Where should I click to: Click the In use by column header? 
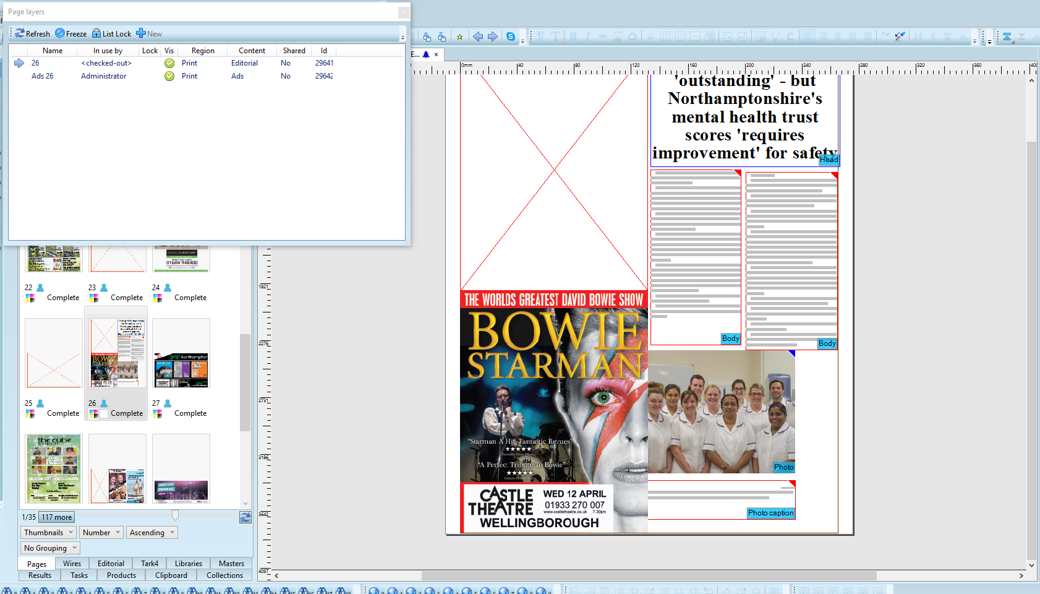107,50
